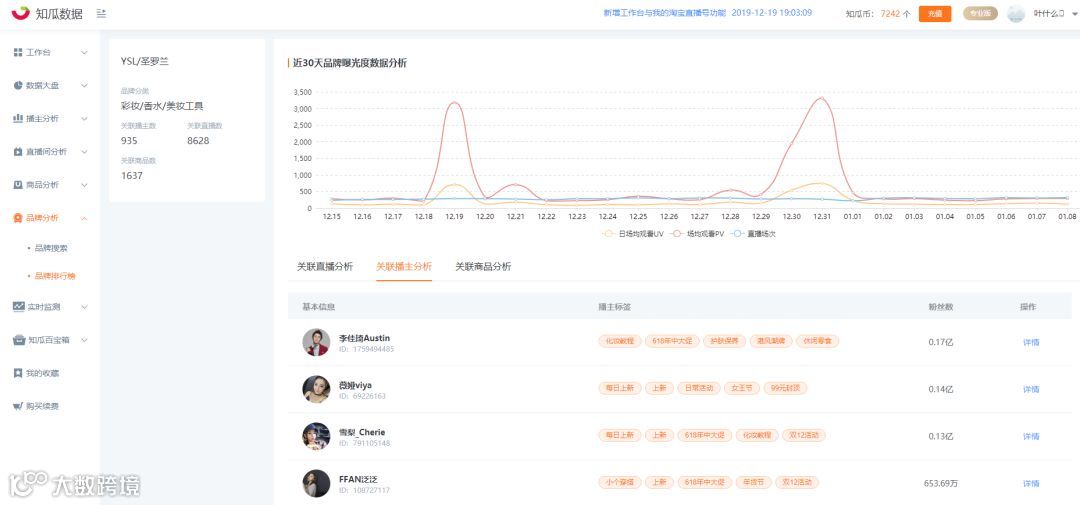Viewport: 1080px width, 505px height.
Task: Open 薇娅viya's avatar thumbnail
Action: [x=316, y=389]
